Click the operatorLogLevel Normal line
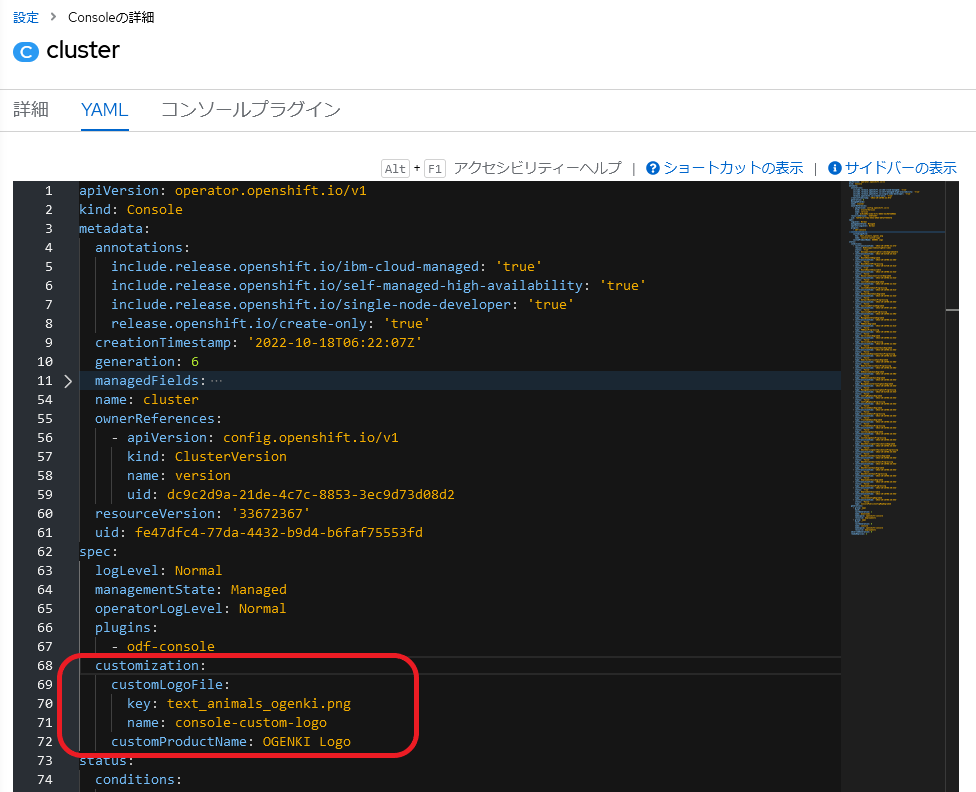The height and width of the screenshot is (792, 976). tap(190, 608)
